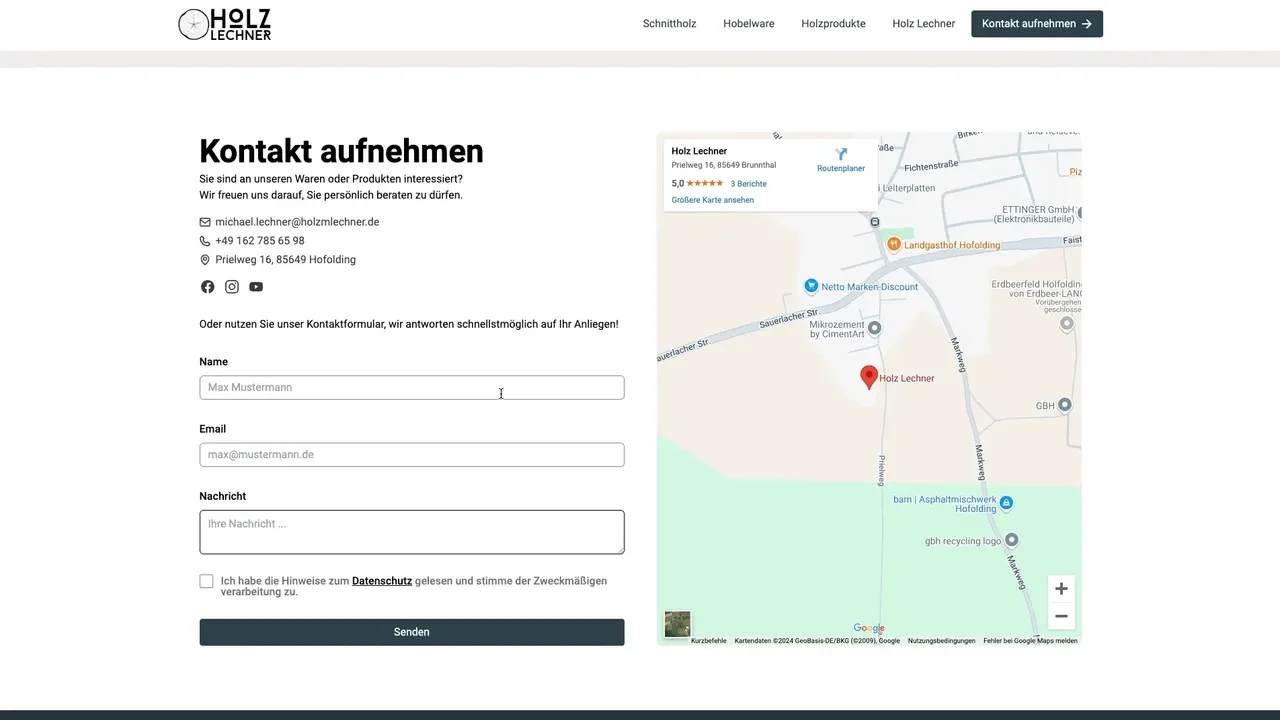Click the Erdbeerfeld Hofolding map marker
Screen dimensions: 1280x720
click(1067, 323)
